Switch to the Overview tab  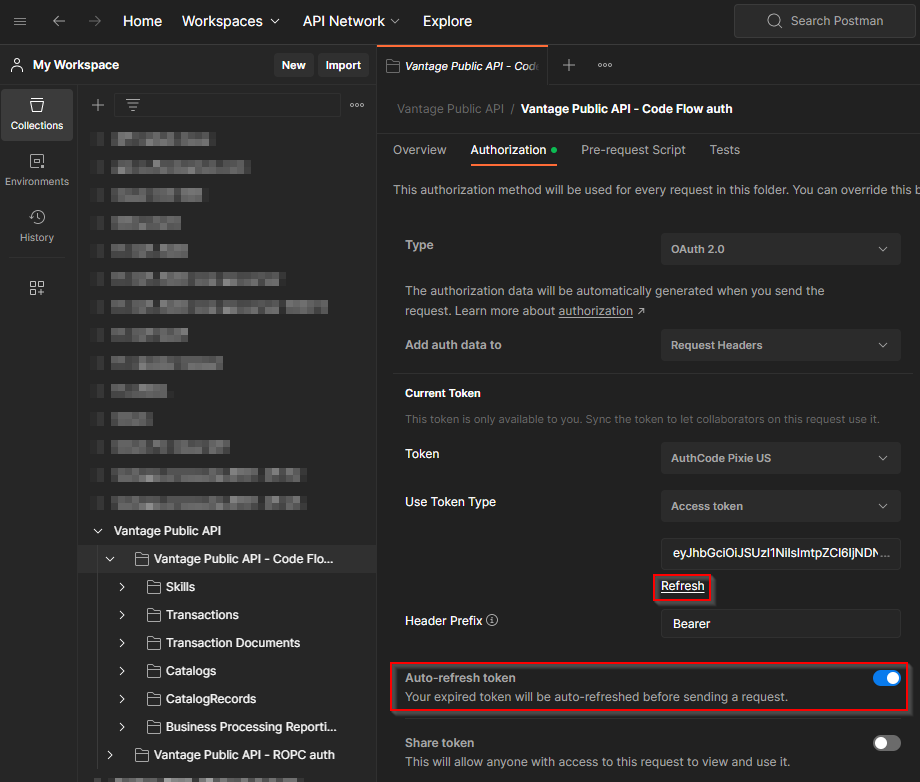click(419, 150)
